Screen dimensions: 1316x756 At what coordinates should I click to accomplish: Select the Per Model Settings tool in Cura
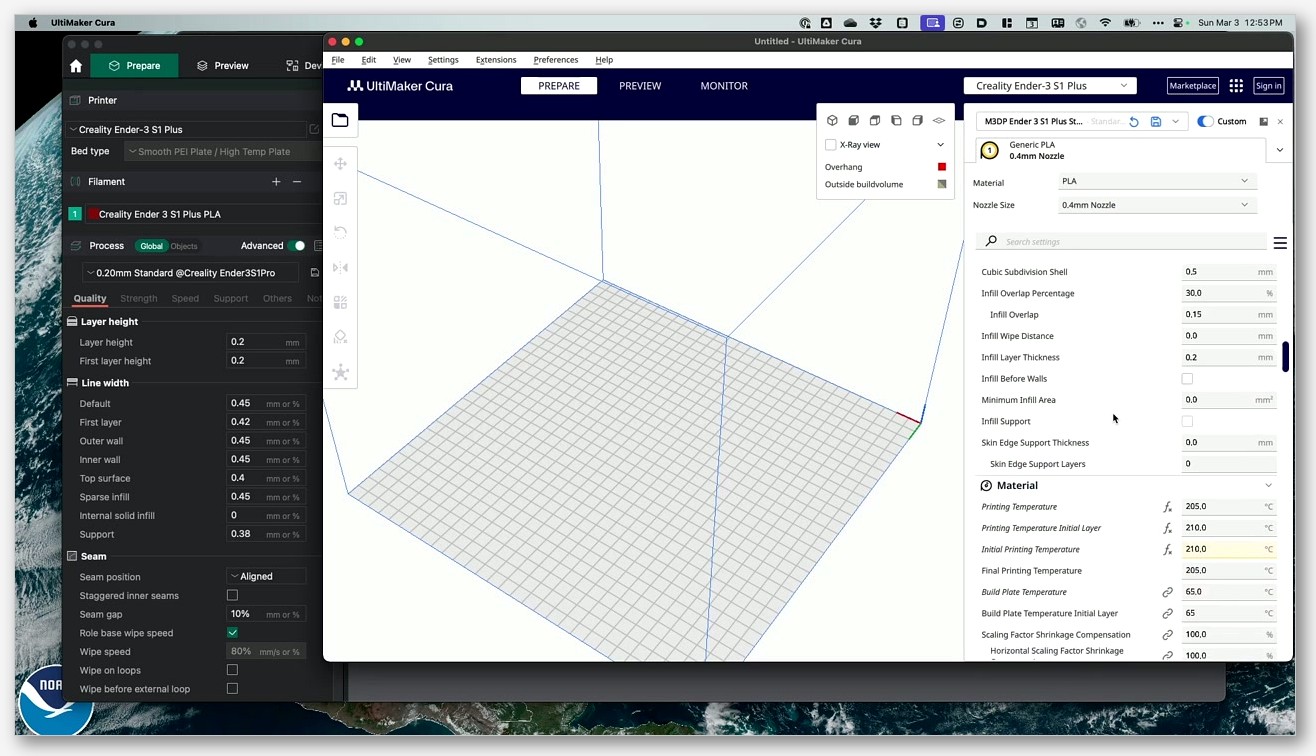pyautogui.click(x=340, y=302)
